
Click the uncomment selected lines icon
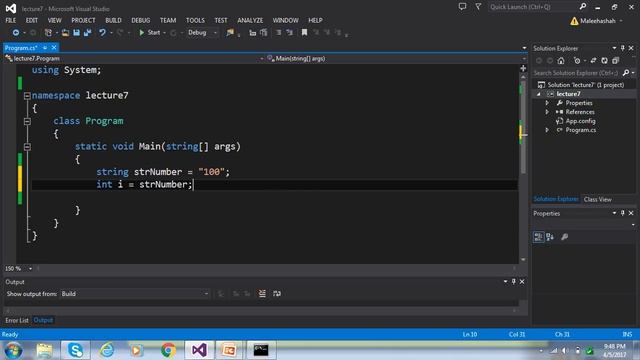pos(289,33)
